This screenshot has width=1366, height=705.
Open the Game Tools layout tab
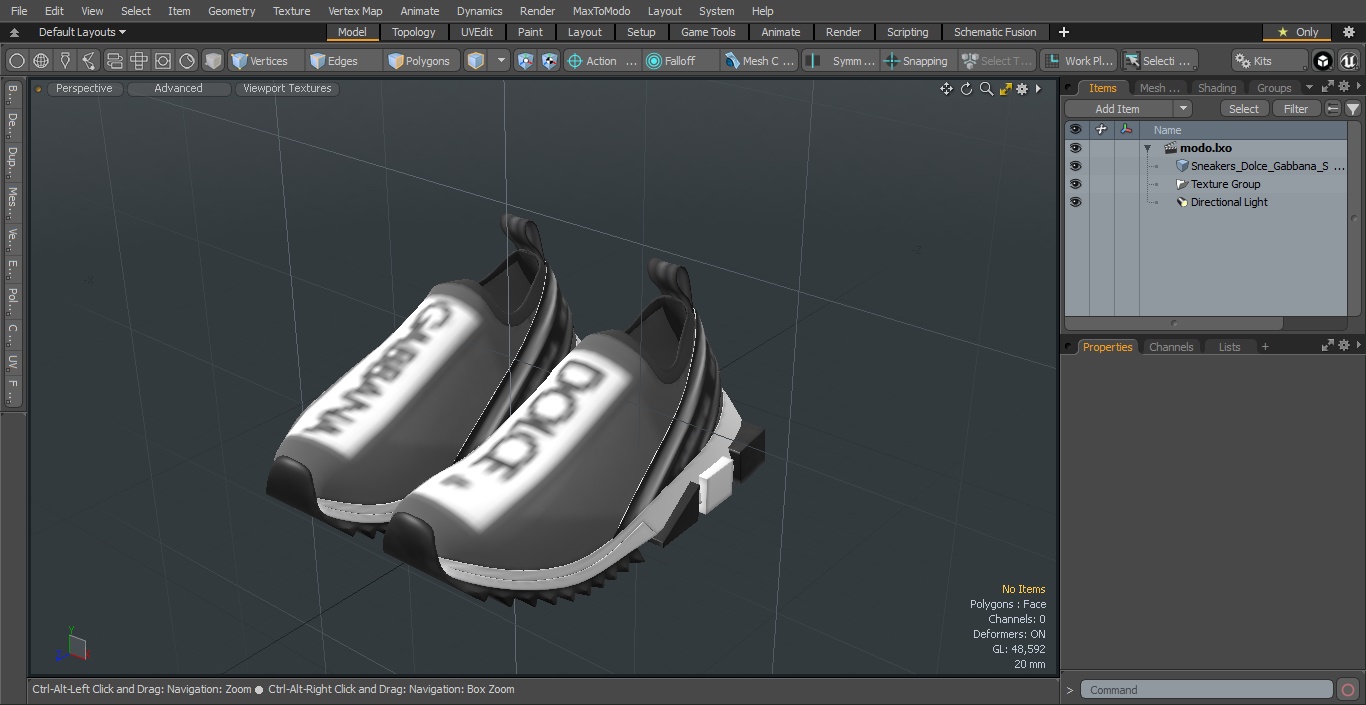click(708, 32)
